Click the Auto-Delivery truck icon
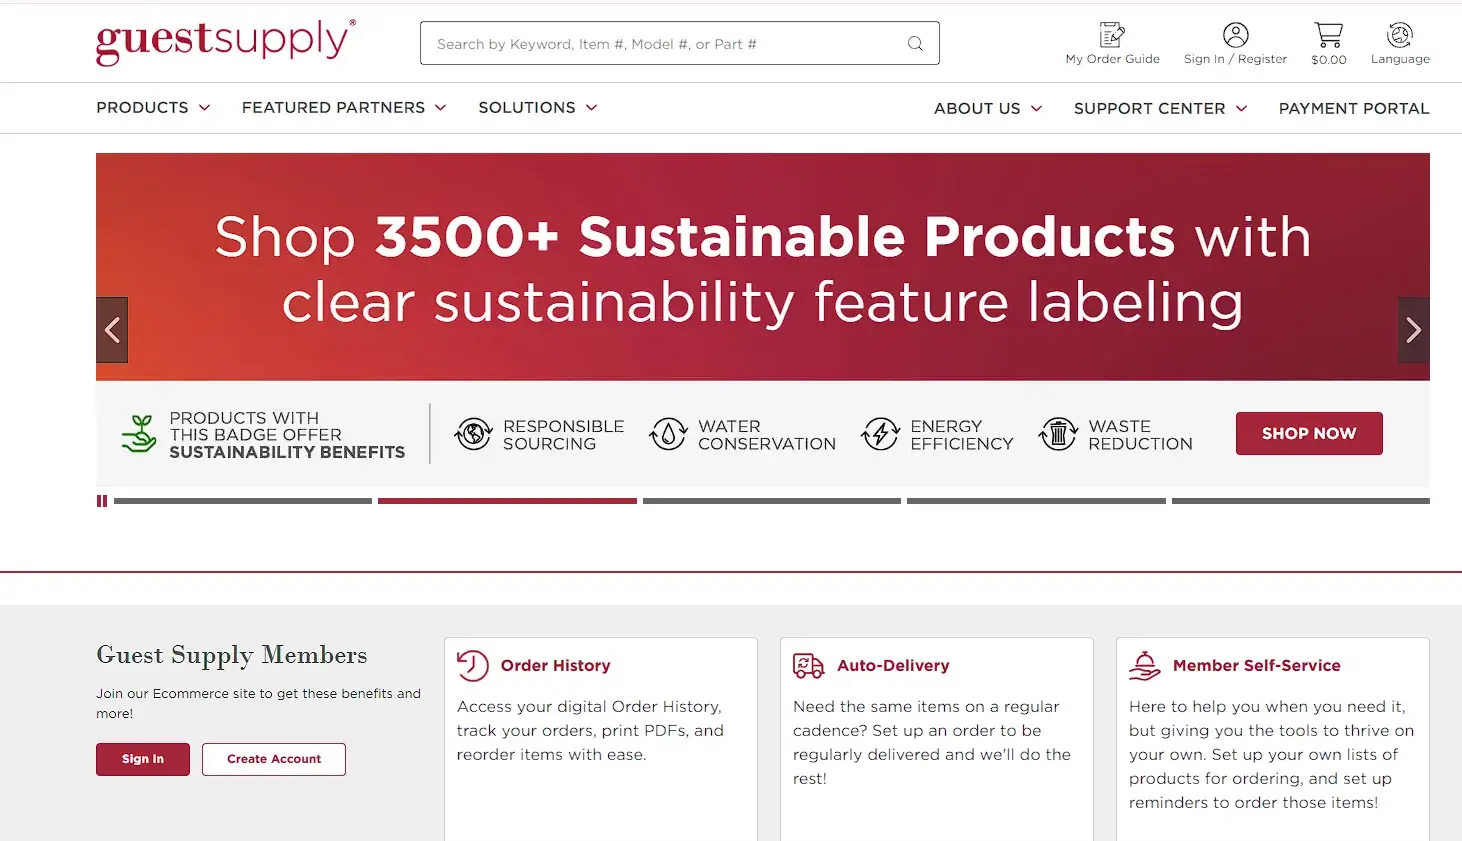Screen dimensions: 1462x841 (x=808, y=665)
